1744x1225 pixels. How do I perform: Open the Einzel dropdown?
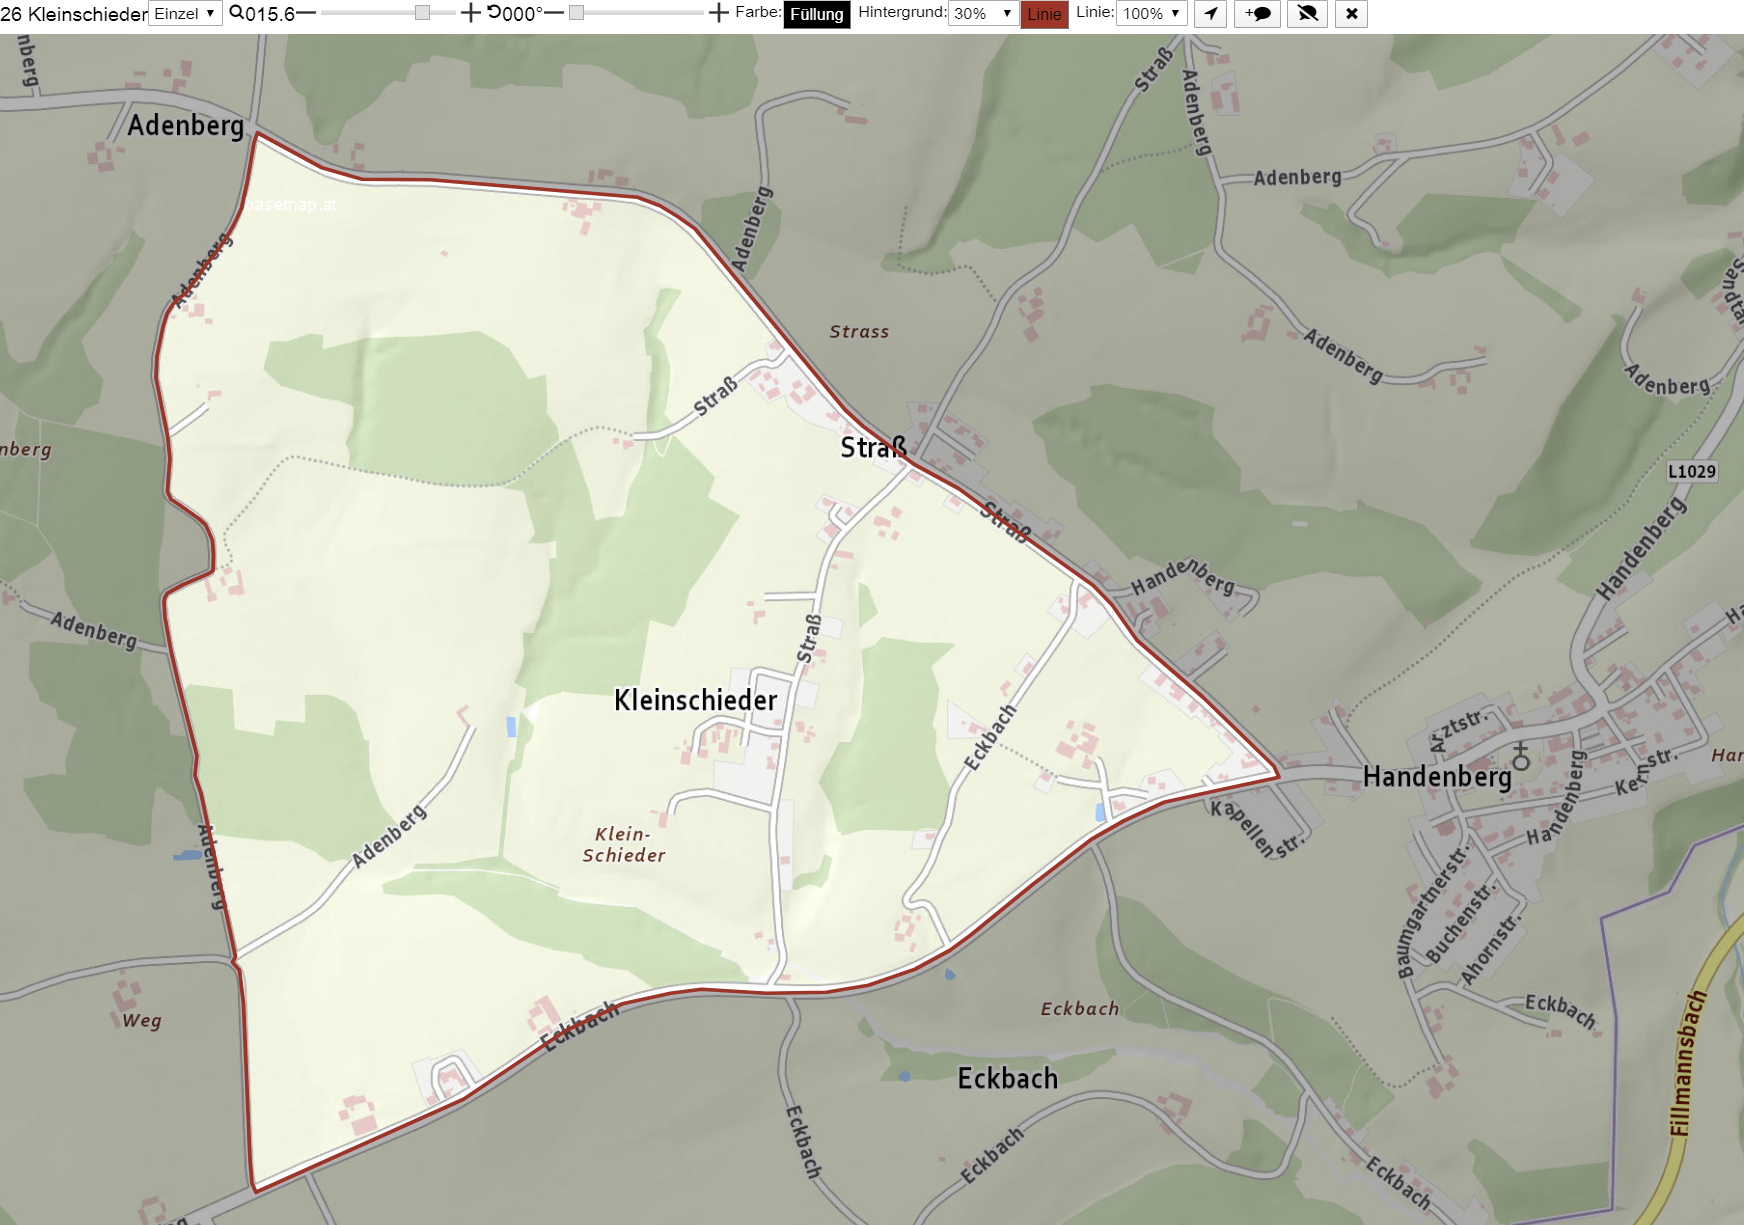(x=185, y=14)
